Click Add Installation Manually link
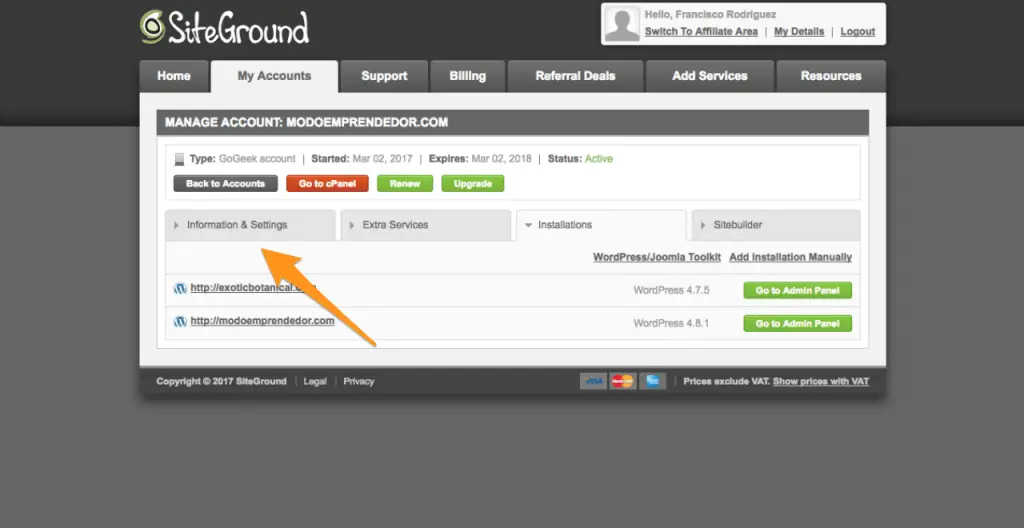This screenshot has width=1024, height=528. (791, 257)
